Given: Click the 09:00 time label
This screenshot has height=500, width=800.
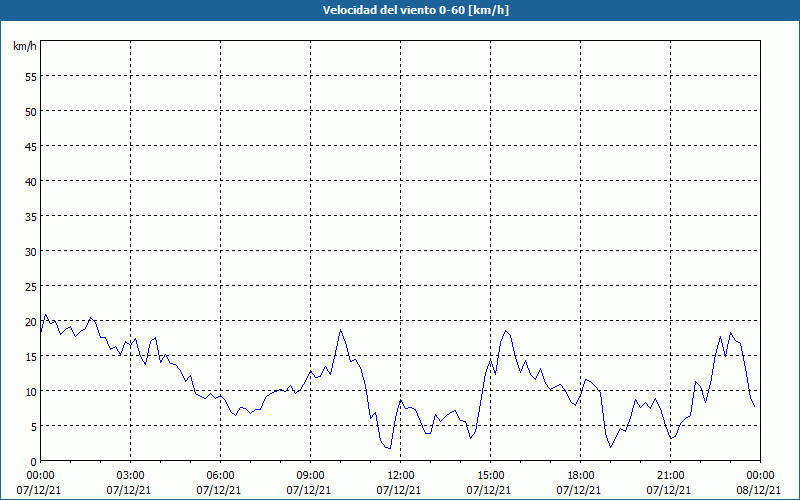Looking at the screenshot, I should click(310, 475).
